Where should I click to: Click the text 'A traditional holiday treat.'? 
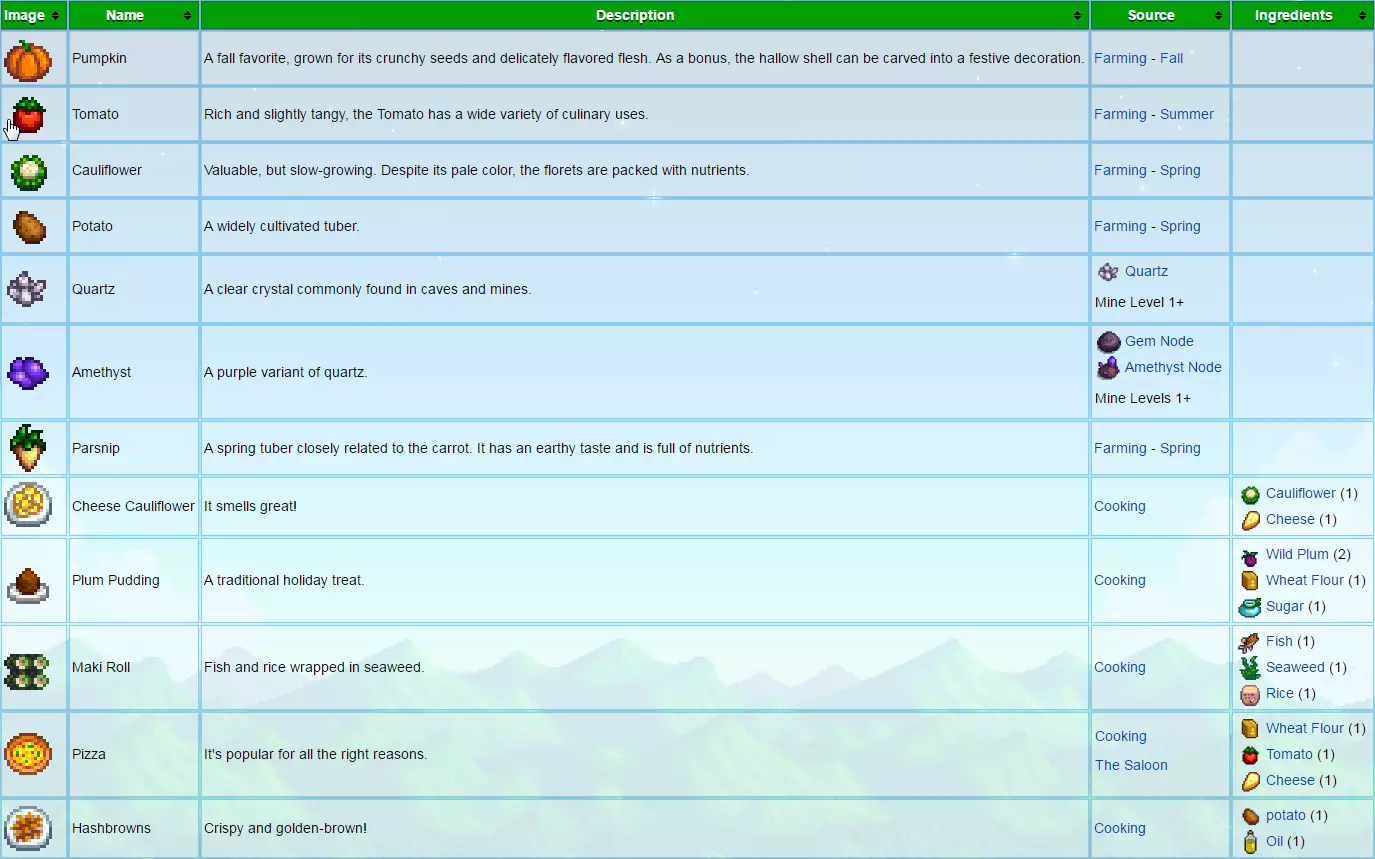point(284,581)
